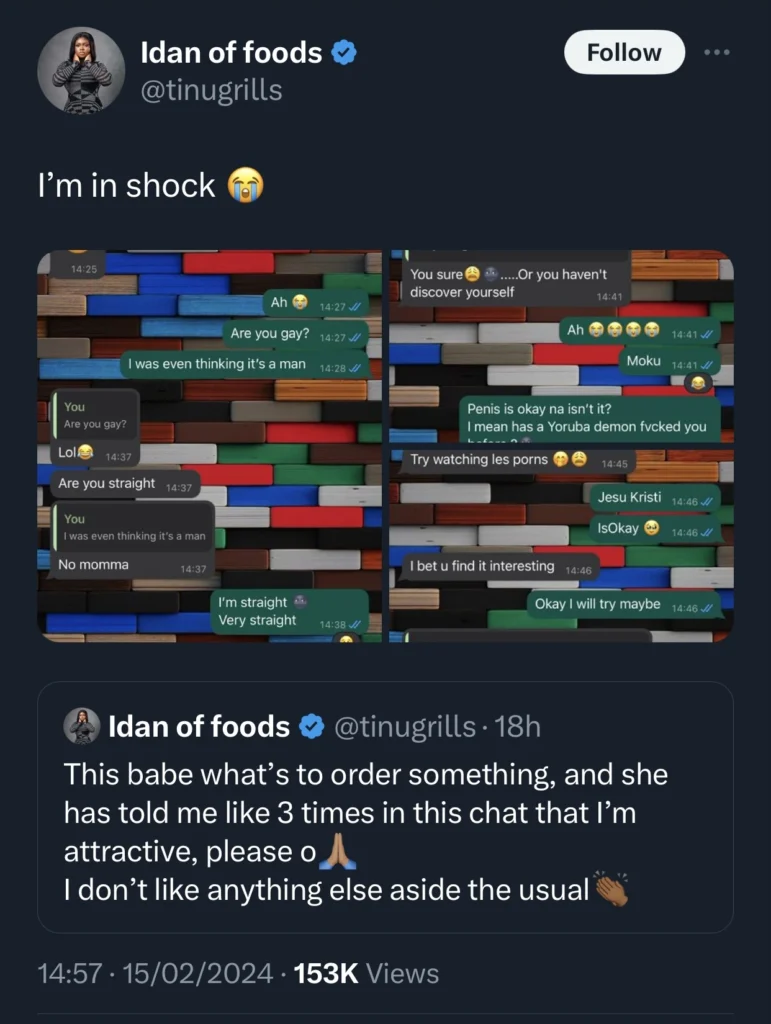Click the blue verified badge in header

[x=345, y=53]
